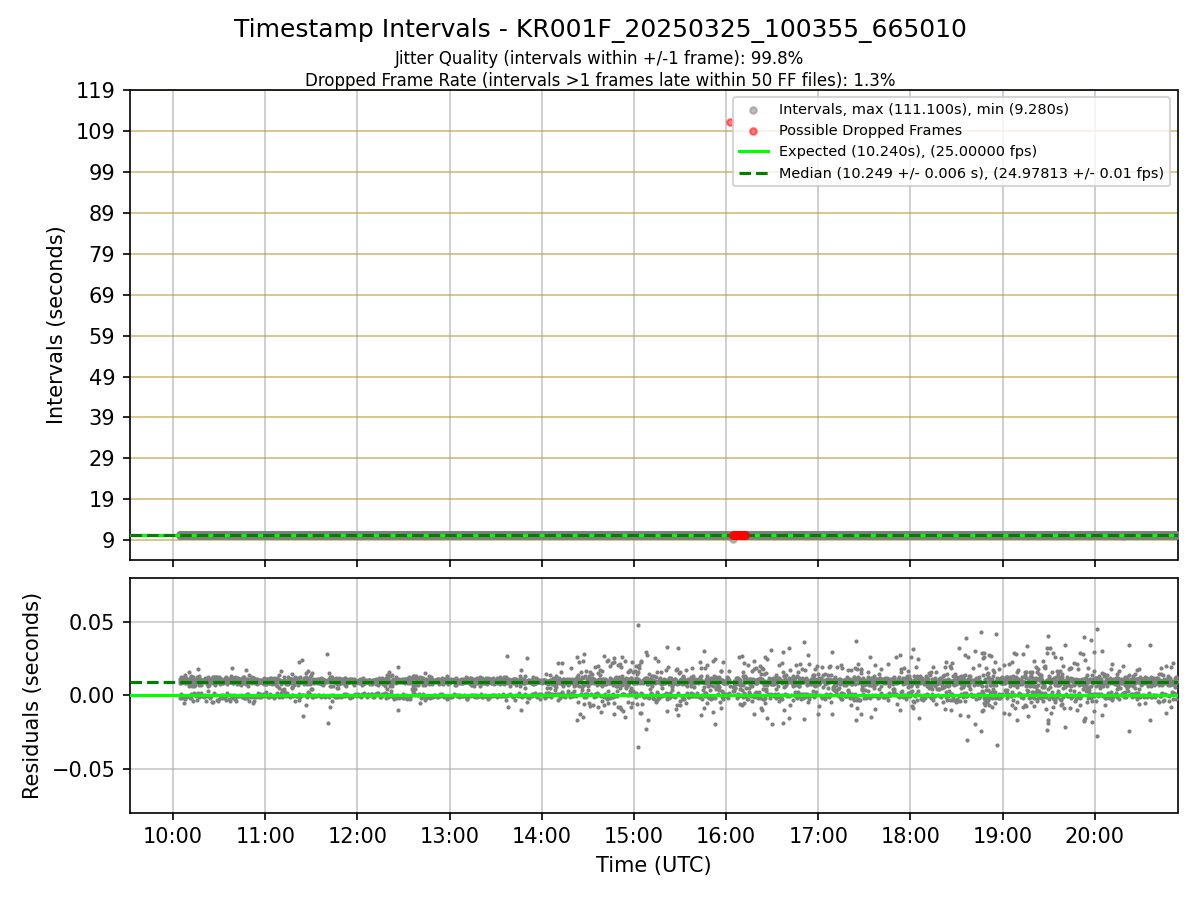This screenshot has width=1200, height=900.
Task: Click the Jitter Quality 99.8% subtitle line
Action: coord(599,58)
